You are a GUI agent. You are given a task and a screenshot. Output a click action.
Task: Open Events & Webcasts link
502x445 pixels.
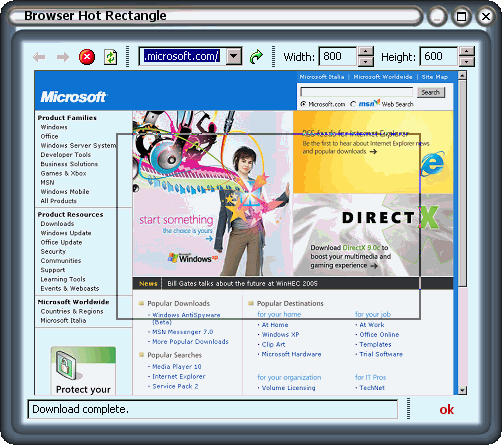70,289
